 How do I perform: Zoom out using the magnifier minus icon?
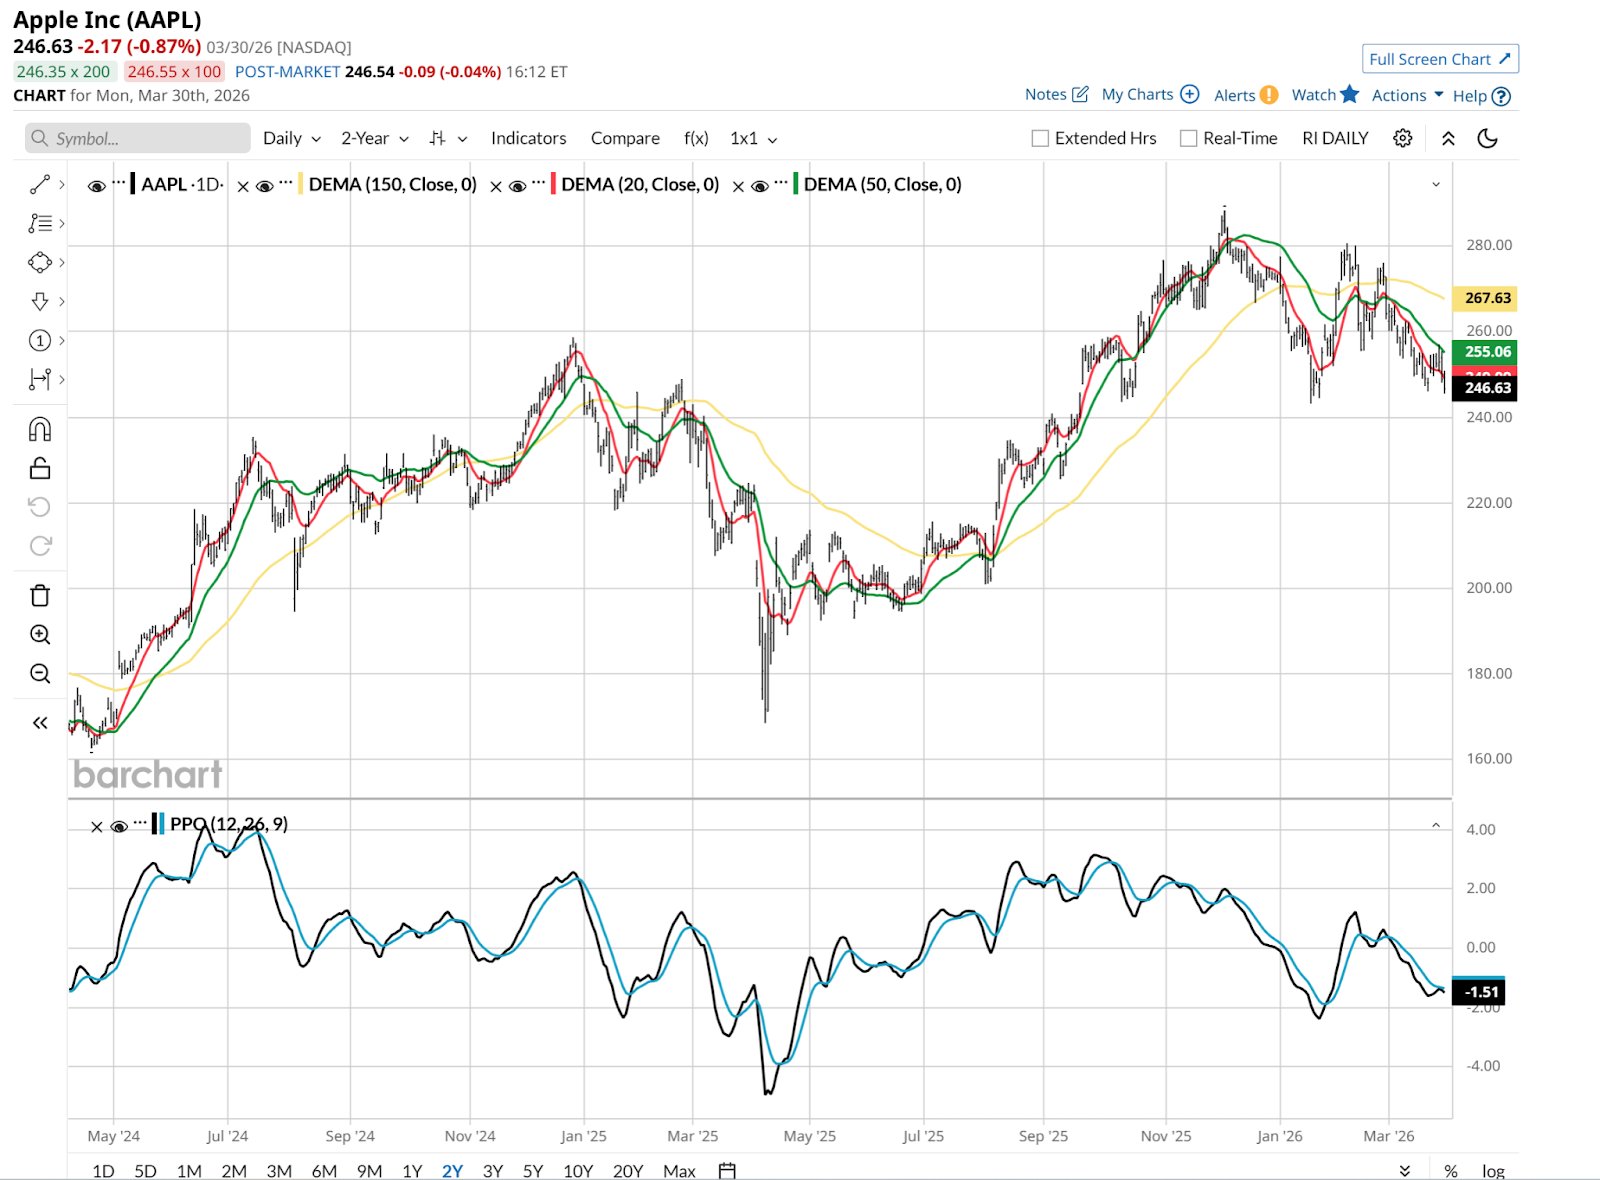point(40,674)
